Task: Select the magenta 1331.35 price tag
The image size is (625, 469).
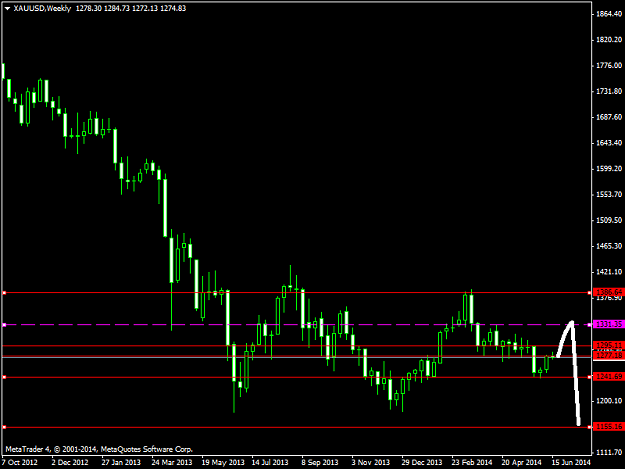Action: tap(608, 324)
